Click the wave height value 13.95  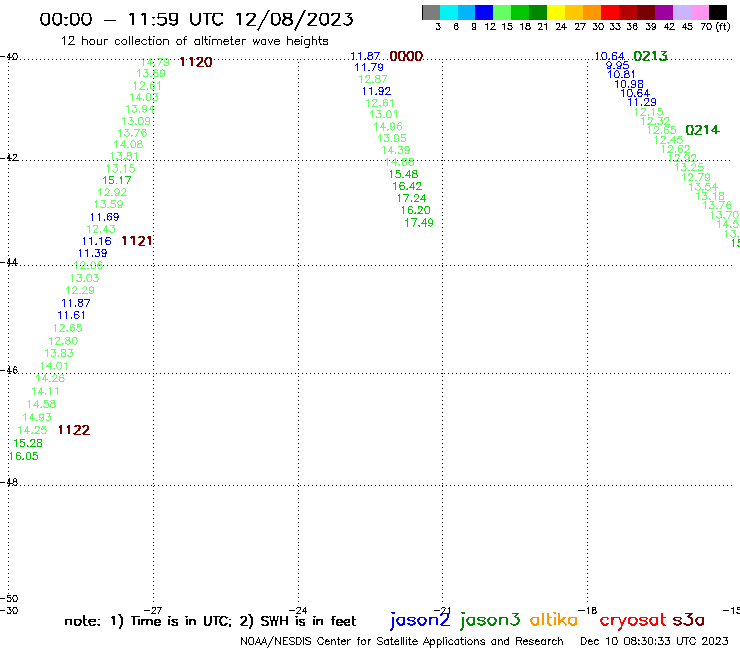(x=392, y=139)
